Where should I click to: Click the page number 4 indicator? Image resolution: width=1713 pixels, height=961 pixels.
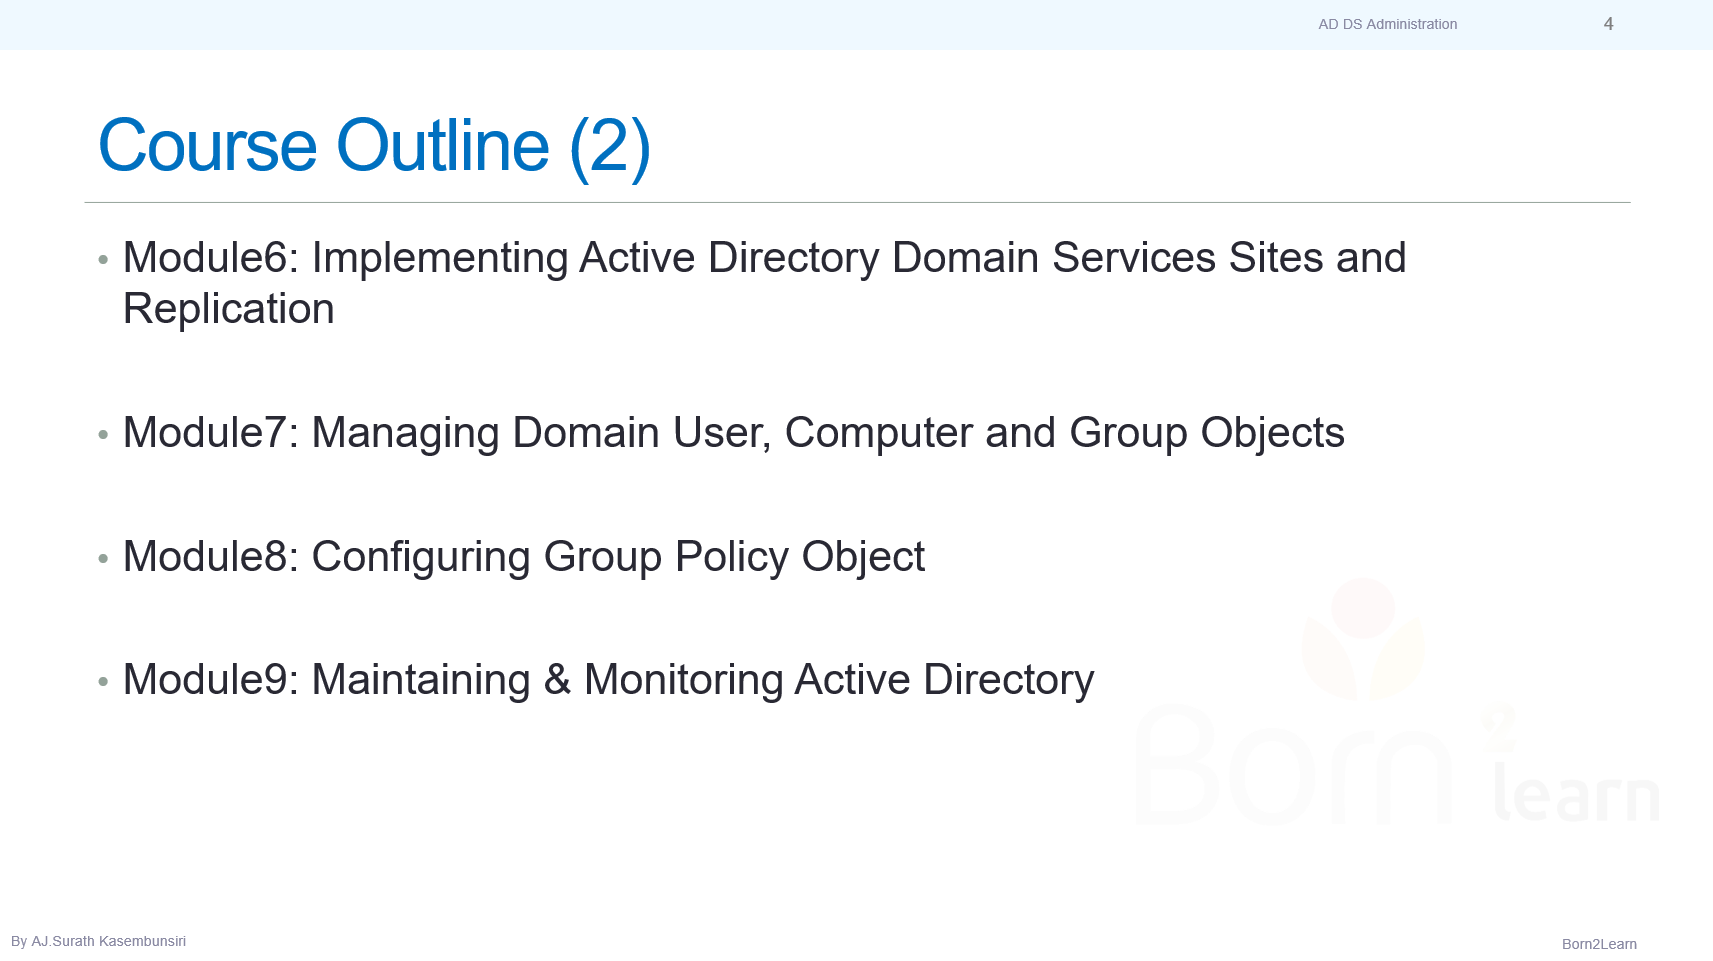tap(1608, 23)
